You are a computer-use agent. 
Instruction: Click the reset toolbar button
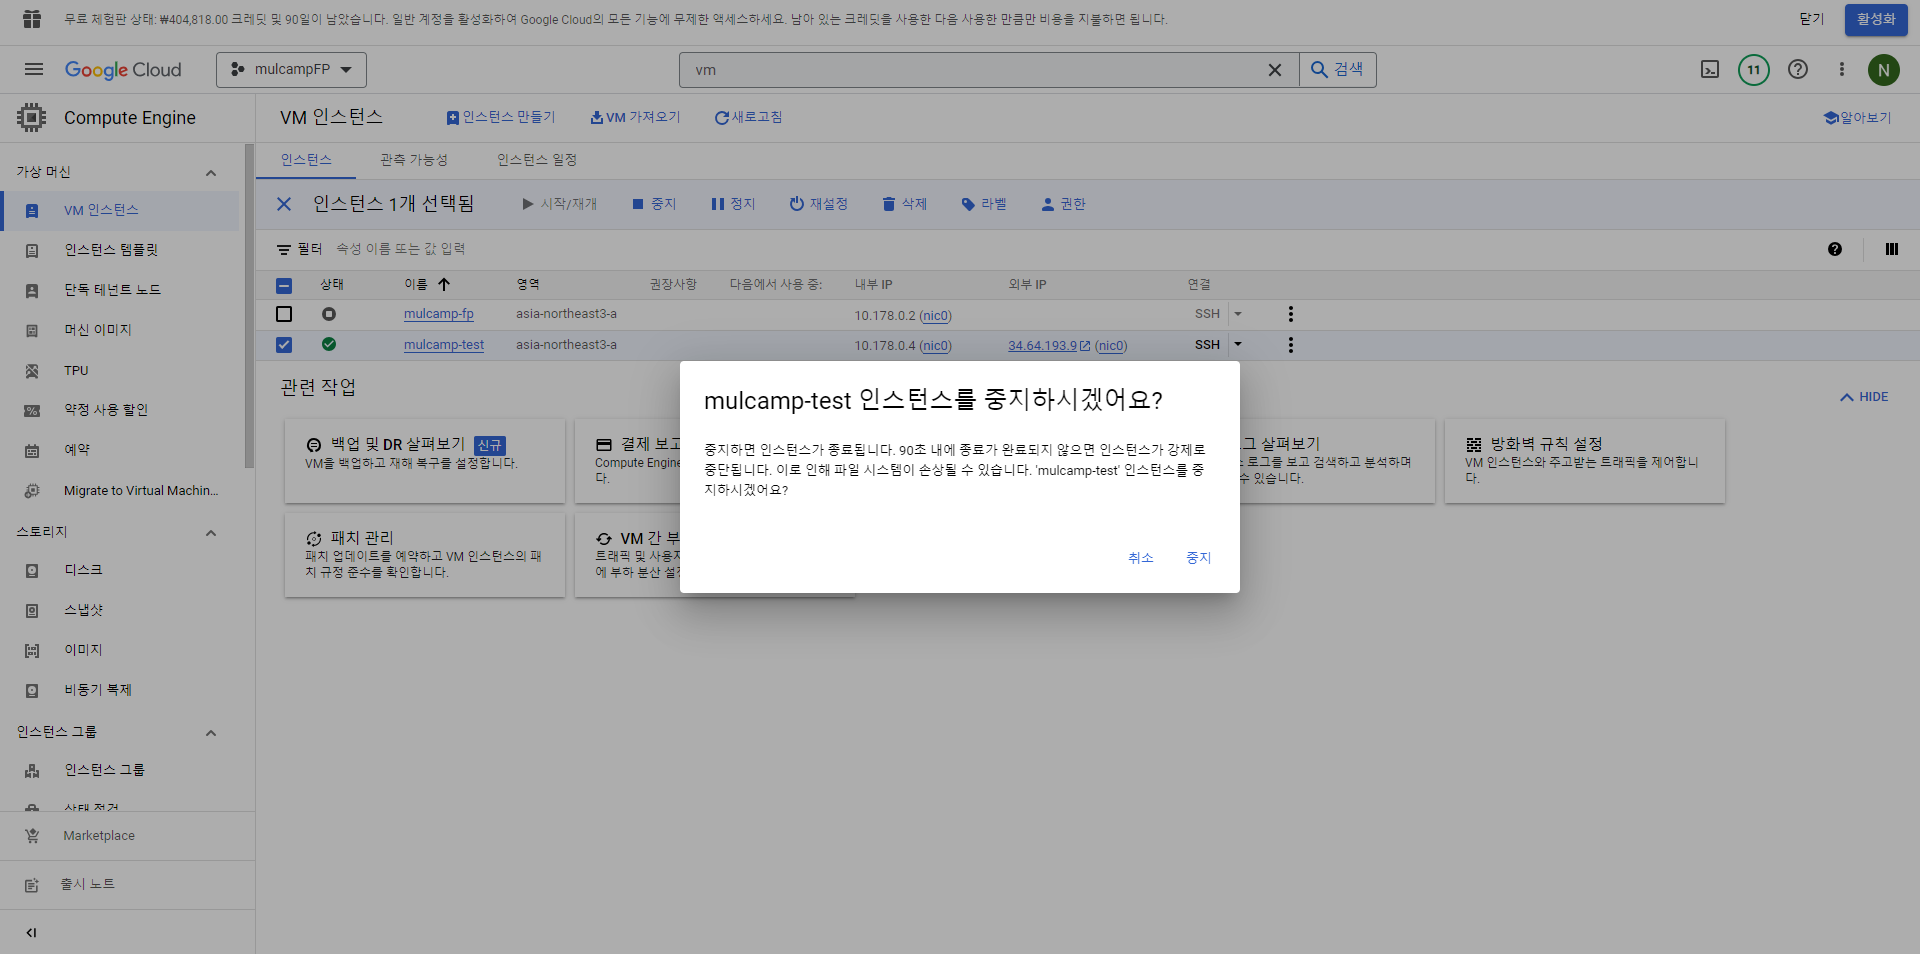click(x=818, y=204)
